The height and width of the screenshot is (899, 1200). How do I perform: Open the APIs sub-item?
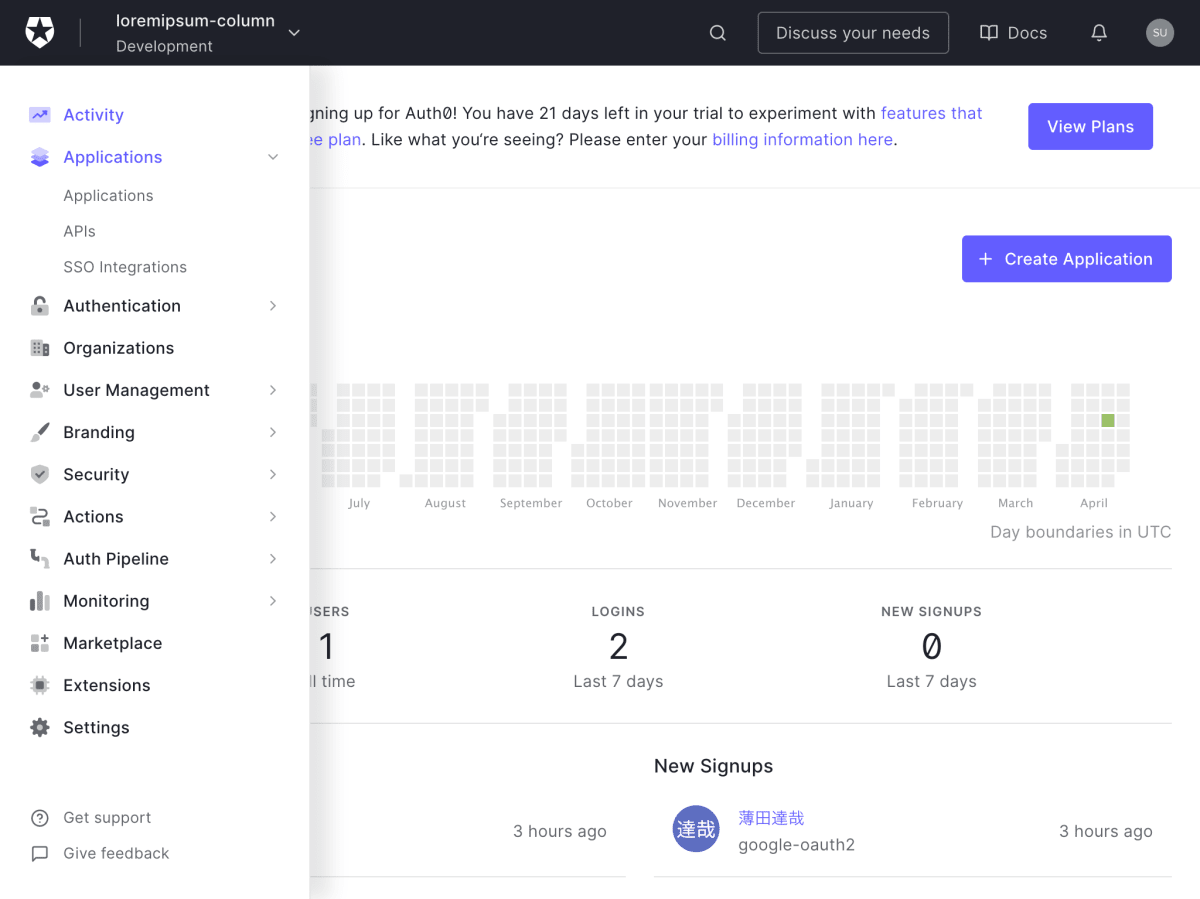pos(80,231)
